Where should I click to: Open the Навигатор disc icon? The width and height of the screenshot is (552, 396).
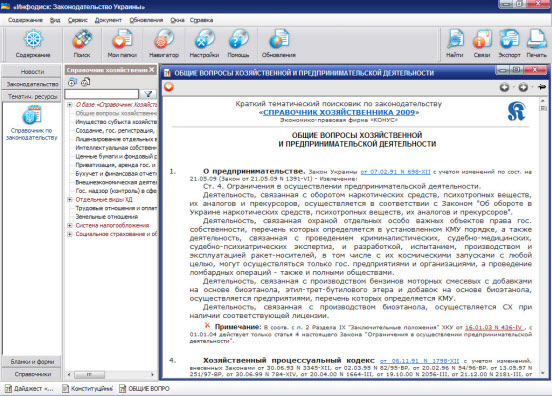pyautogui.click(x=164, y=39)
